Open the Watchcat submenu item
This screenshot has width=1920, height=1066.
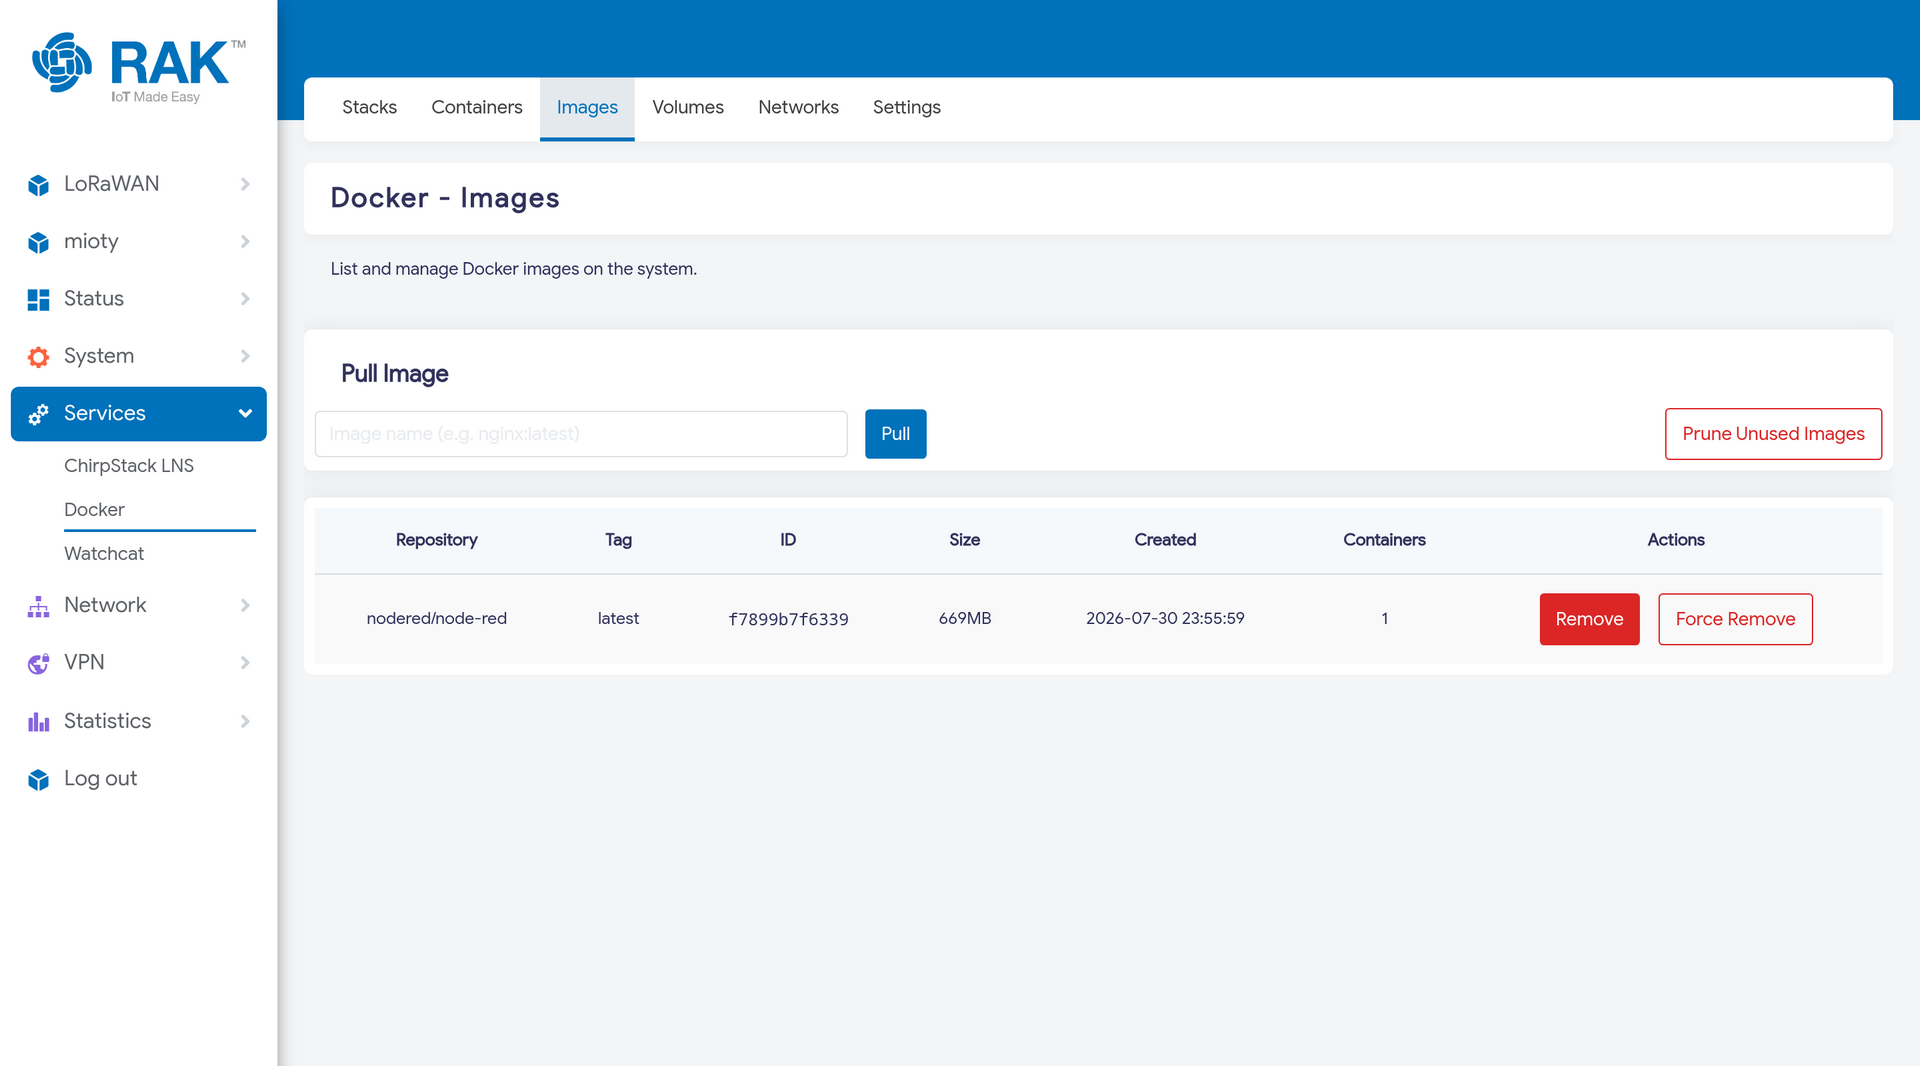[104, 554]
